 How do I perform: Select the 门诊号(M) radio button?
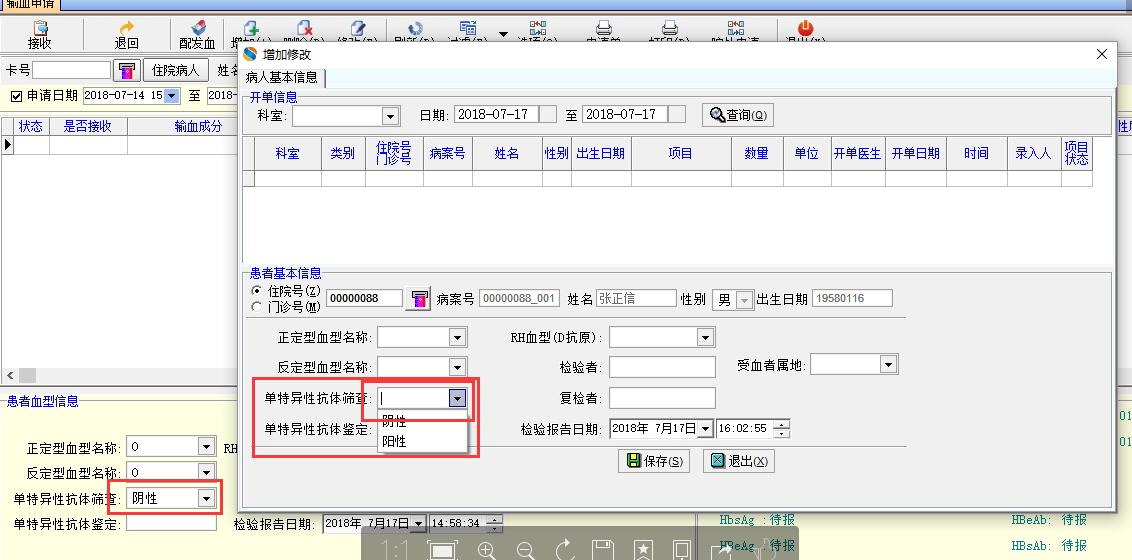(256, 307)
